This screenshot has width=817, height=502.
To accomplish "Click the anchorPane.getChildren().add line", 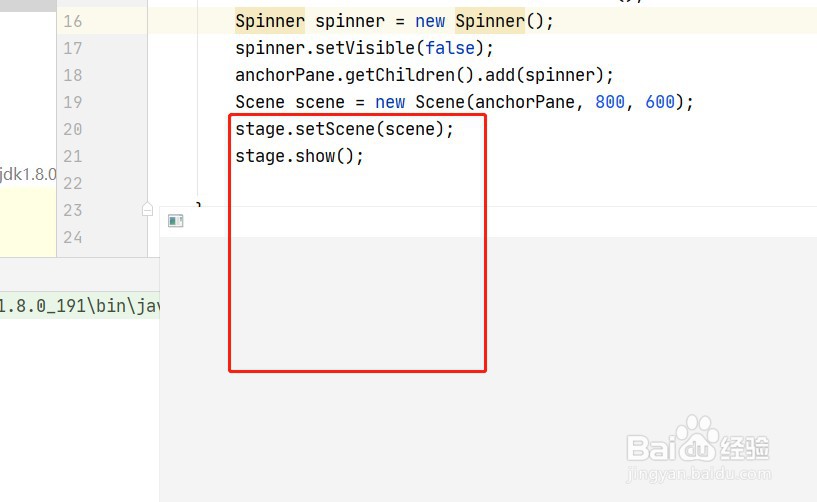I will (x=424, y=75).
